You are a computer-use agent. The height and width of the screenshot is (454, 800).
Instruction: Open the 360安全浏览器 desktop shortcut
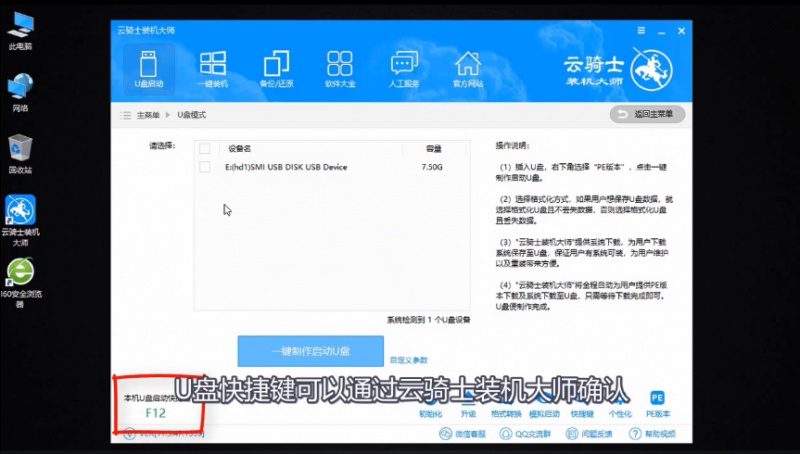click(x=20, y=283)
